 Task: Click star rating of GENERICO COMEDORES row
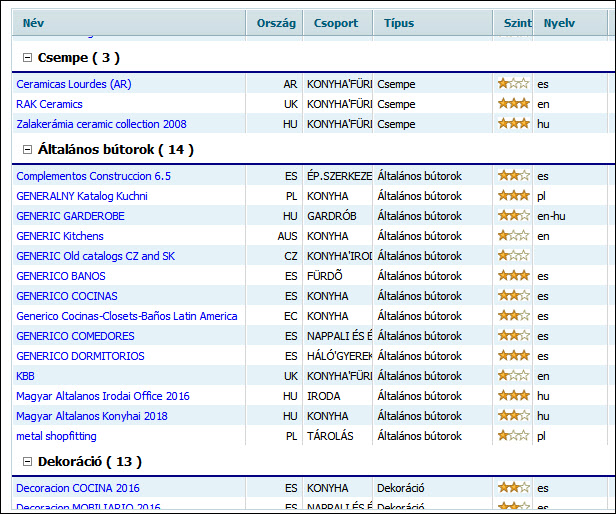pos(513,336)
